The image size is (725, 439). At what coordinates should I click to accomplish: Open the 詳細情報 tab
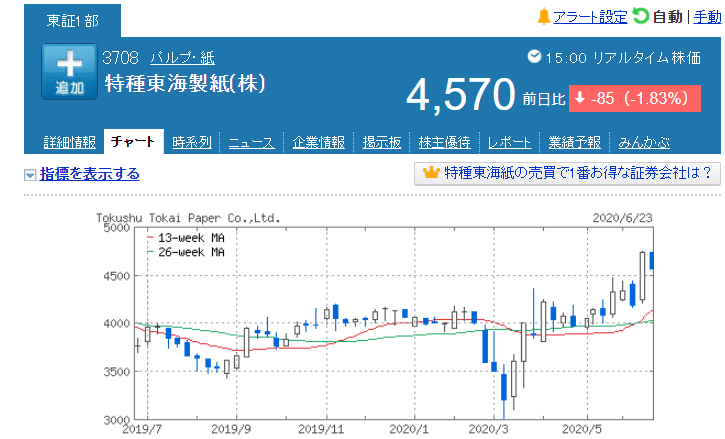coord(69,142)
